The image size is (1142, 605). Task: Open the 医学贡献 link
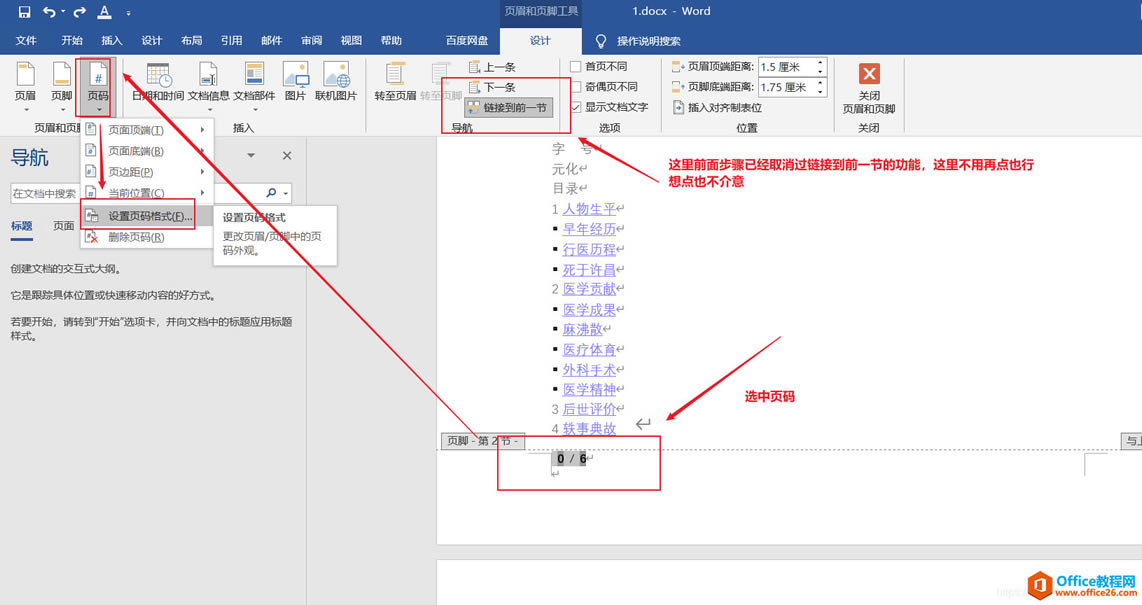pos(589,289)
